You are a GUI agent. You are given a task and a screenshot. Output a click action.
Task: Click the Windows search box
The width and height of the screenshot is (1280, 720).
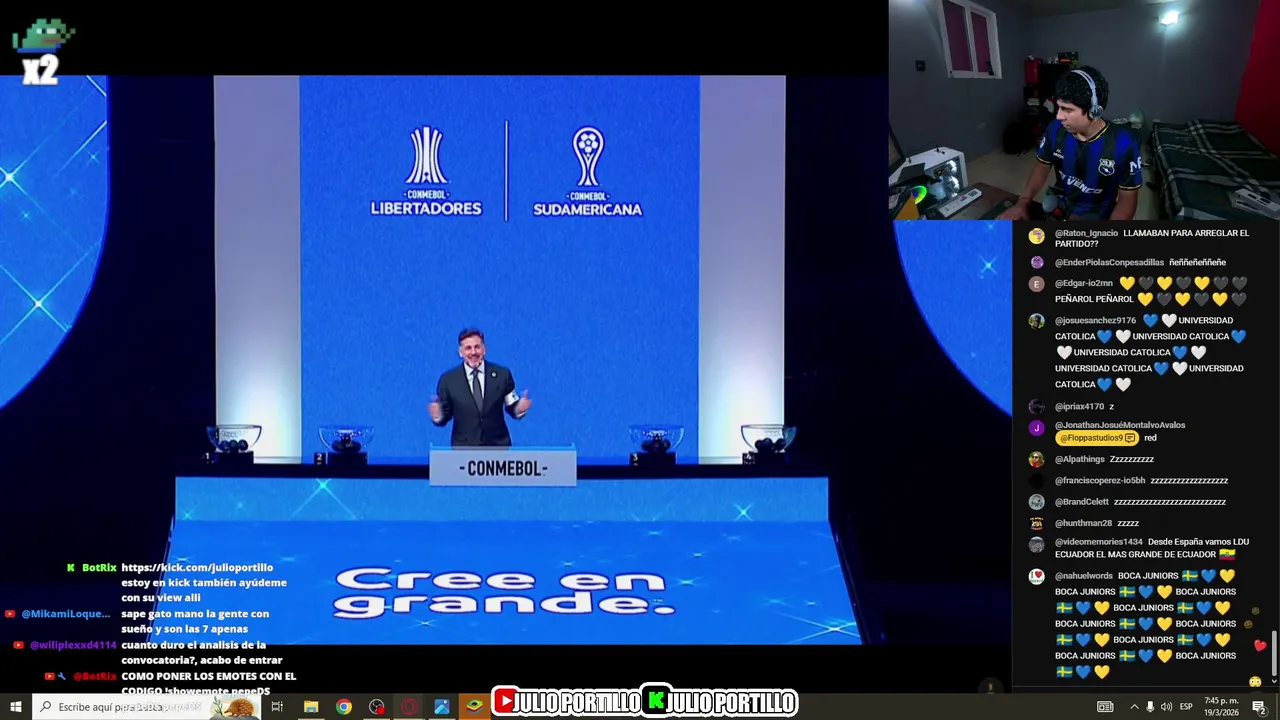[146, 707]
